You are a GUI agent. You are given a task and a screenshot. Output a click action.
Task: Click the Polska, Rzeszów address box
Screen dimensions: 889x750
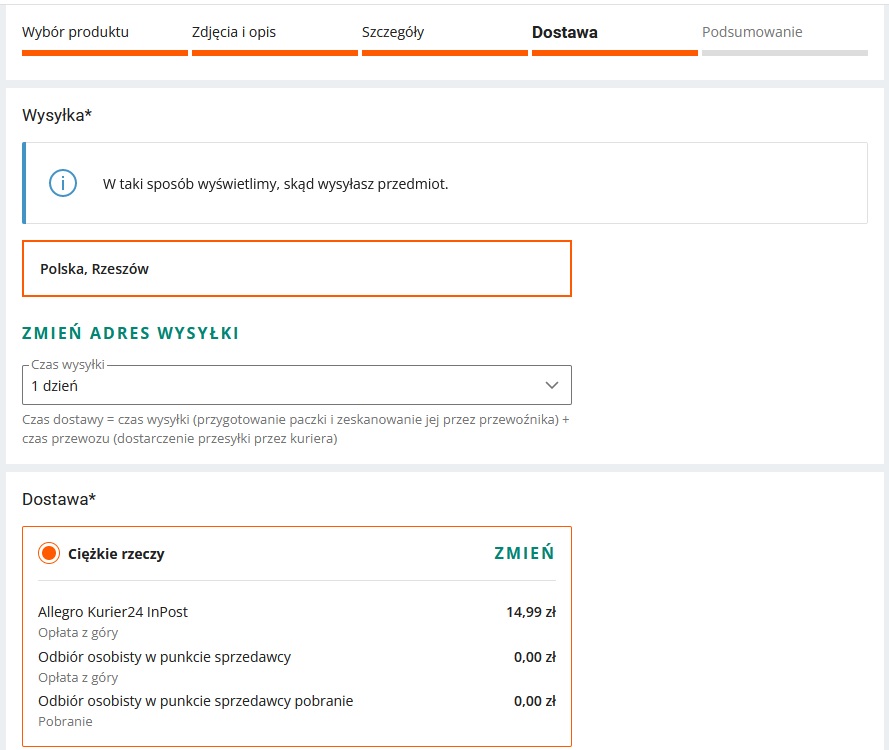tap(296, 268)
